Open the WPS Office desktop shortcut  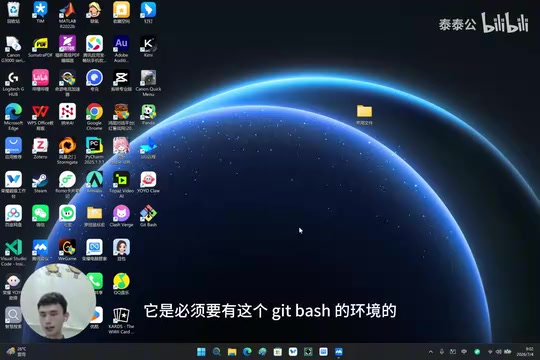[40, 116]
